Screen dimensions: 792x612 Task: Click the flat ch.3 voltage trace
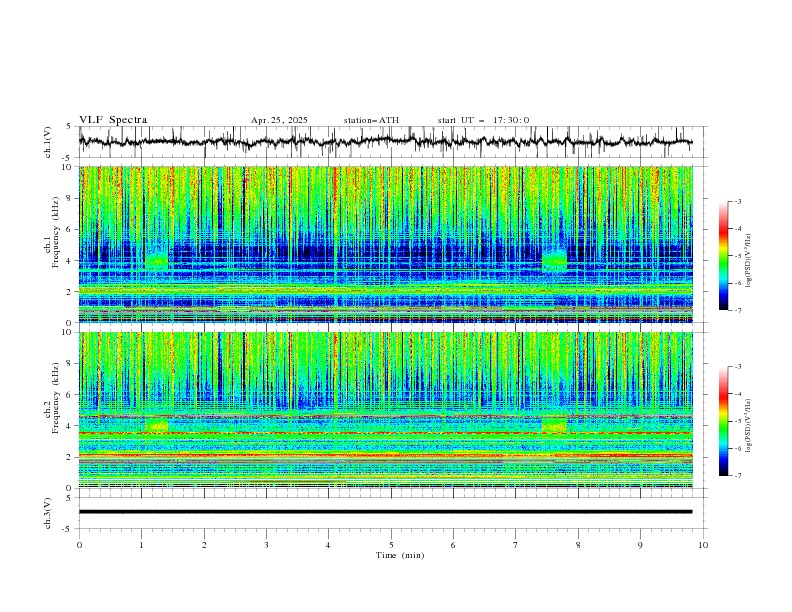point(385,512)
